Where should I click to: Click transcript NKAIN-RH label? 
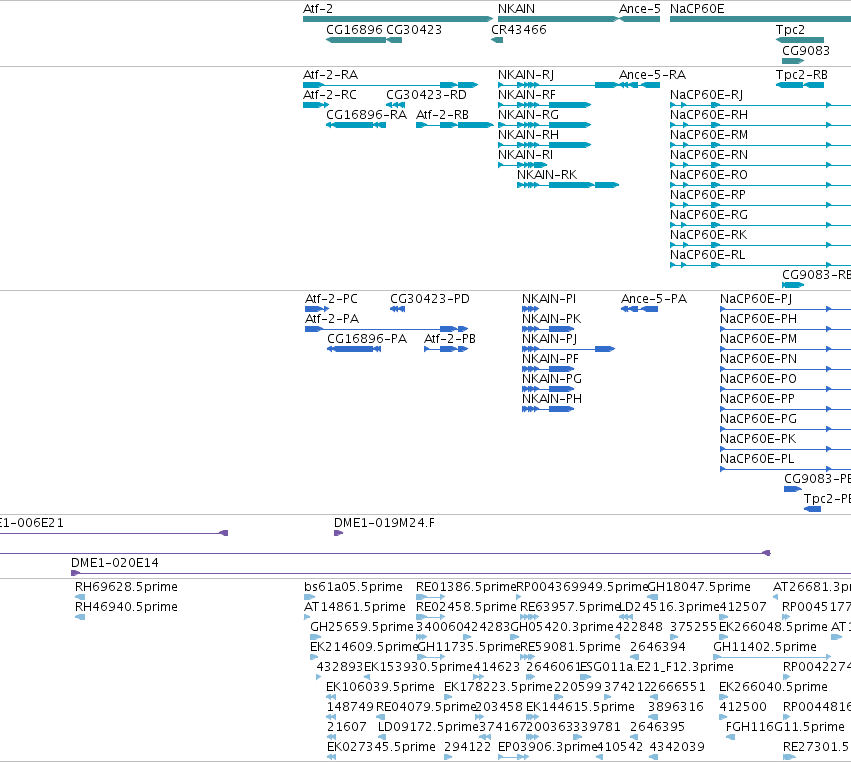pos(529,135)
